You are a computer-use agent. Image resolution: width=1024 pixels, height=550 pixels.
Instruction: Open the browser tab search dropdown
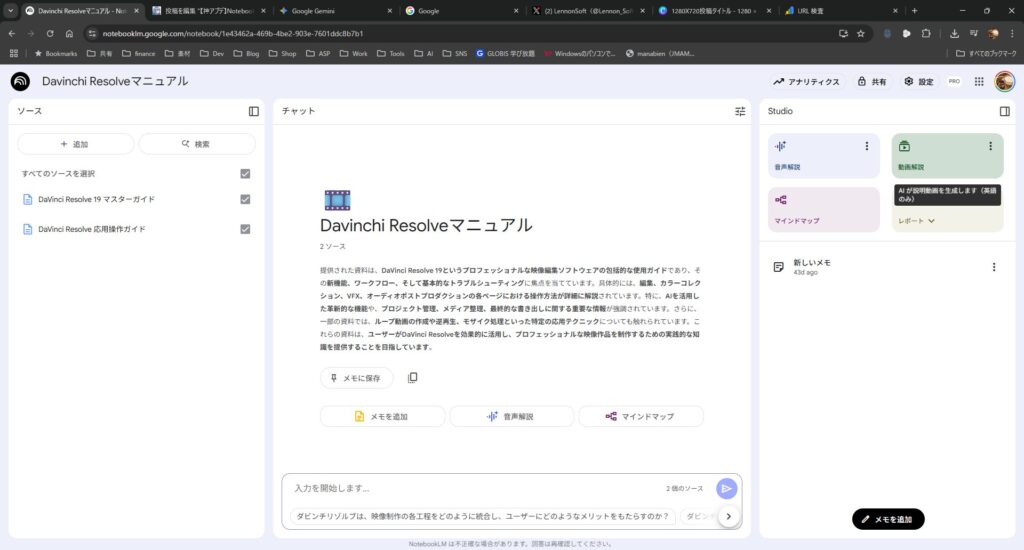pos(10,10)
